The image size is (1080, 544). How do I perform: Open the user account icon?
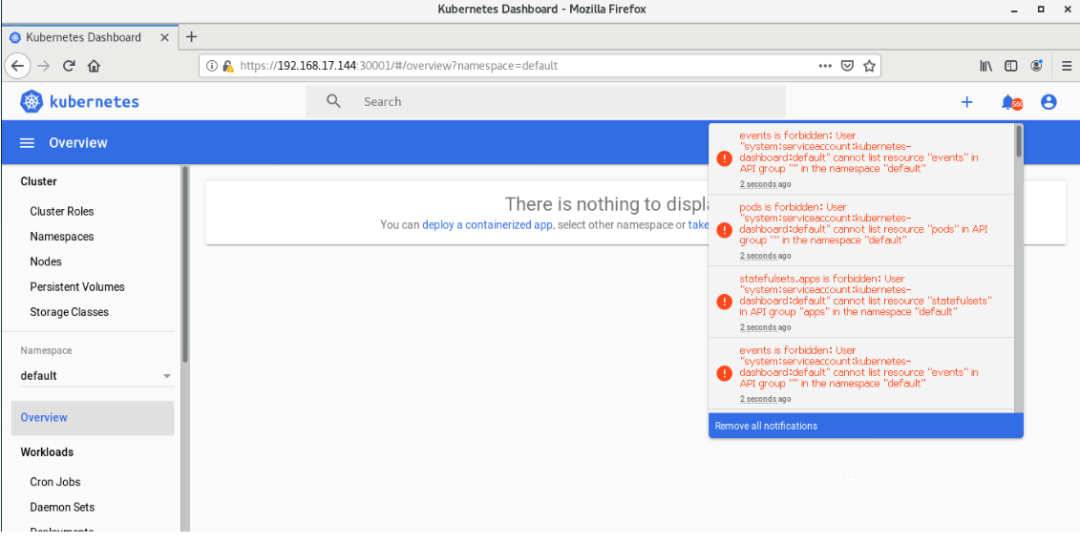coord(1048,102)
